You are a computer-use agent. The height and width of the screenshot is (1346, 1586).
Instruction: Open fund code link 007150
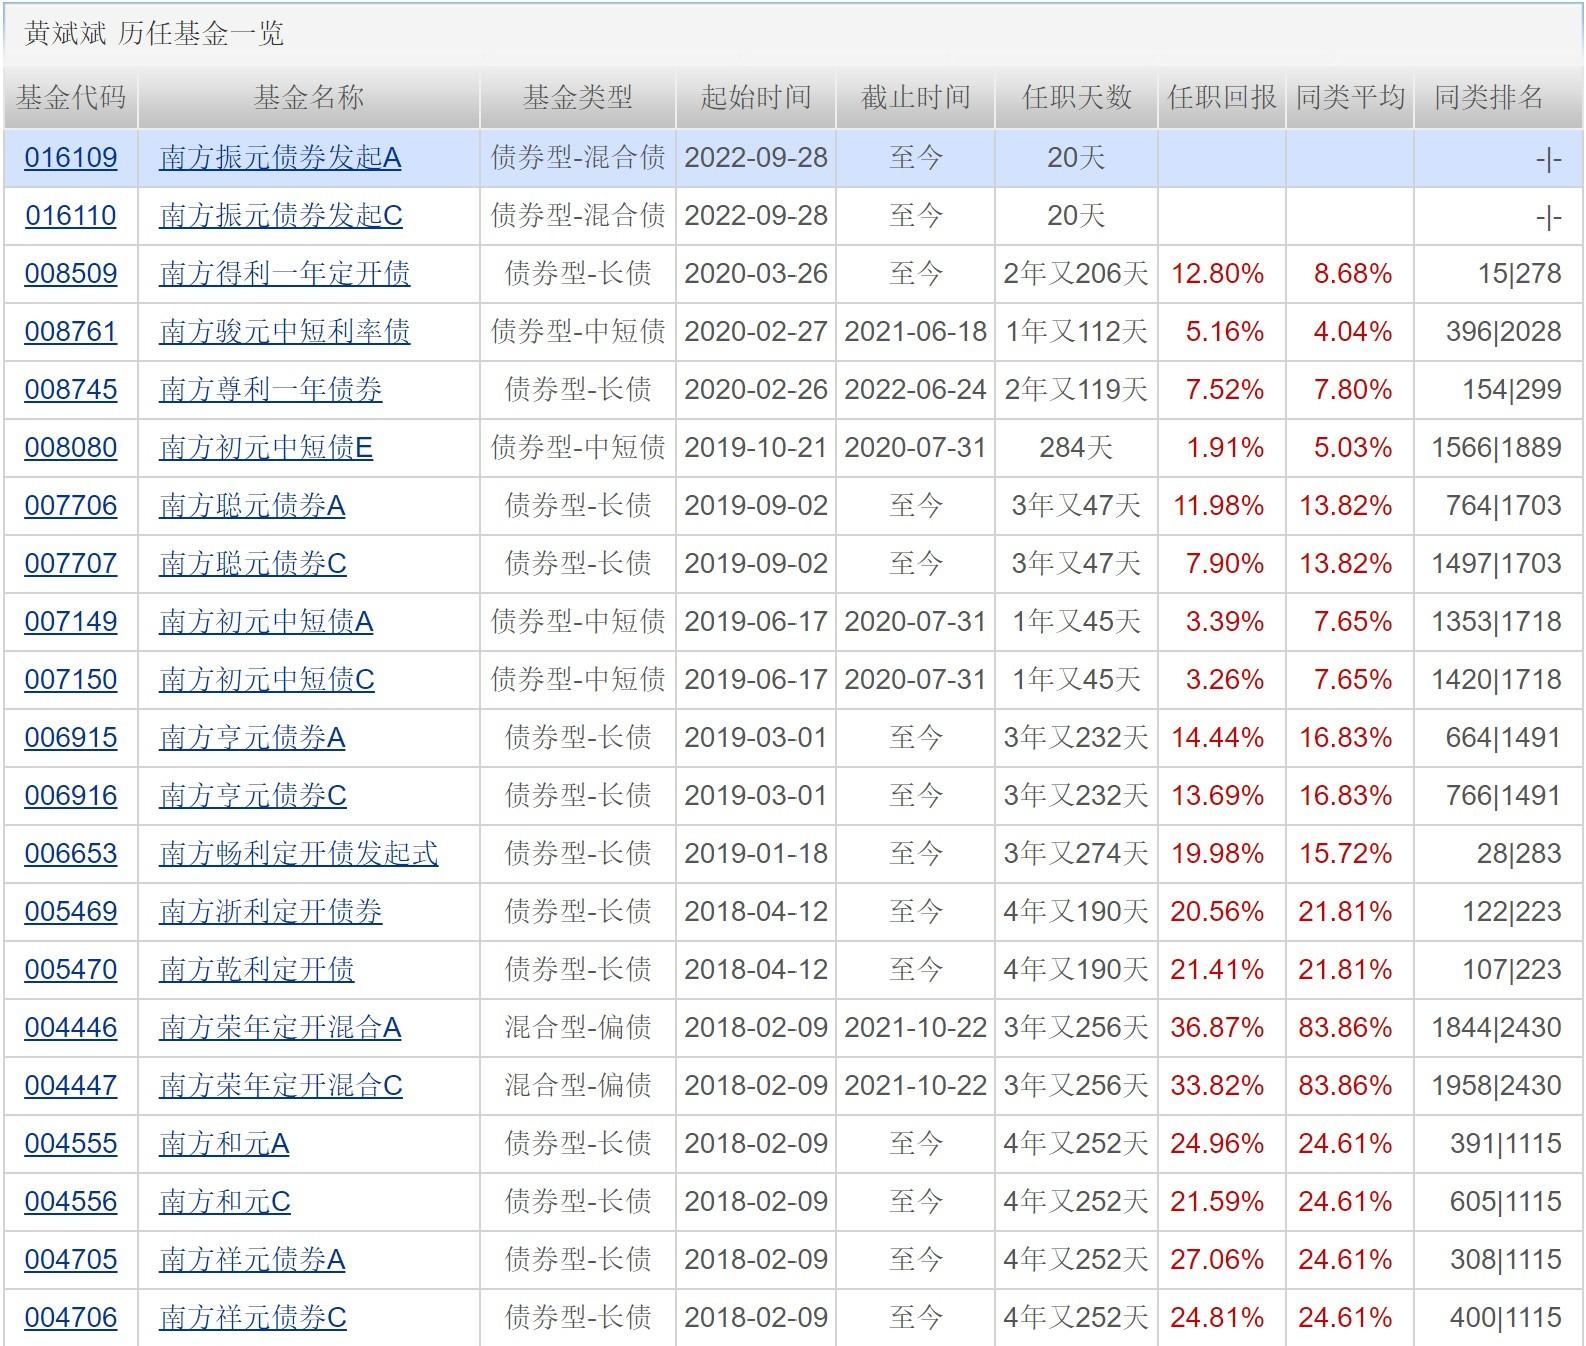point(71,680)
